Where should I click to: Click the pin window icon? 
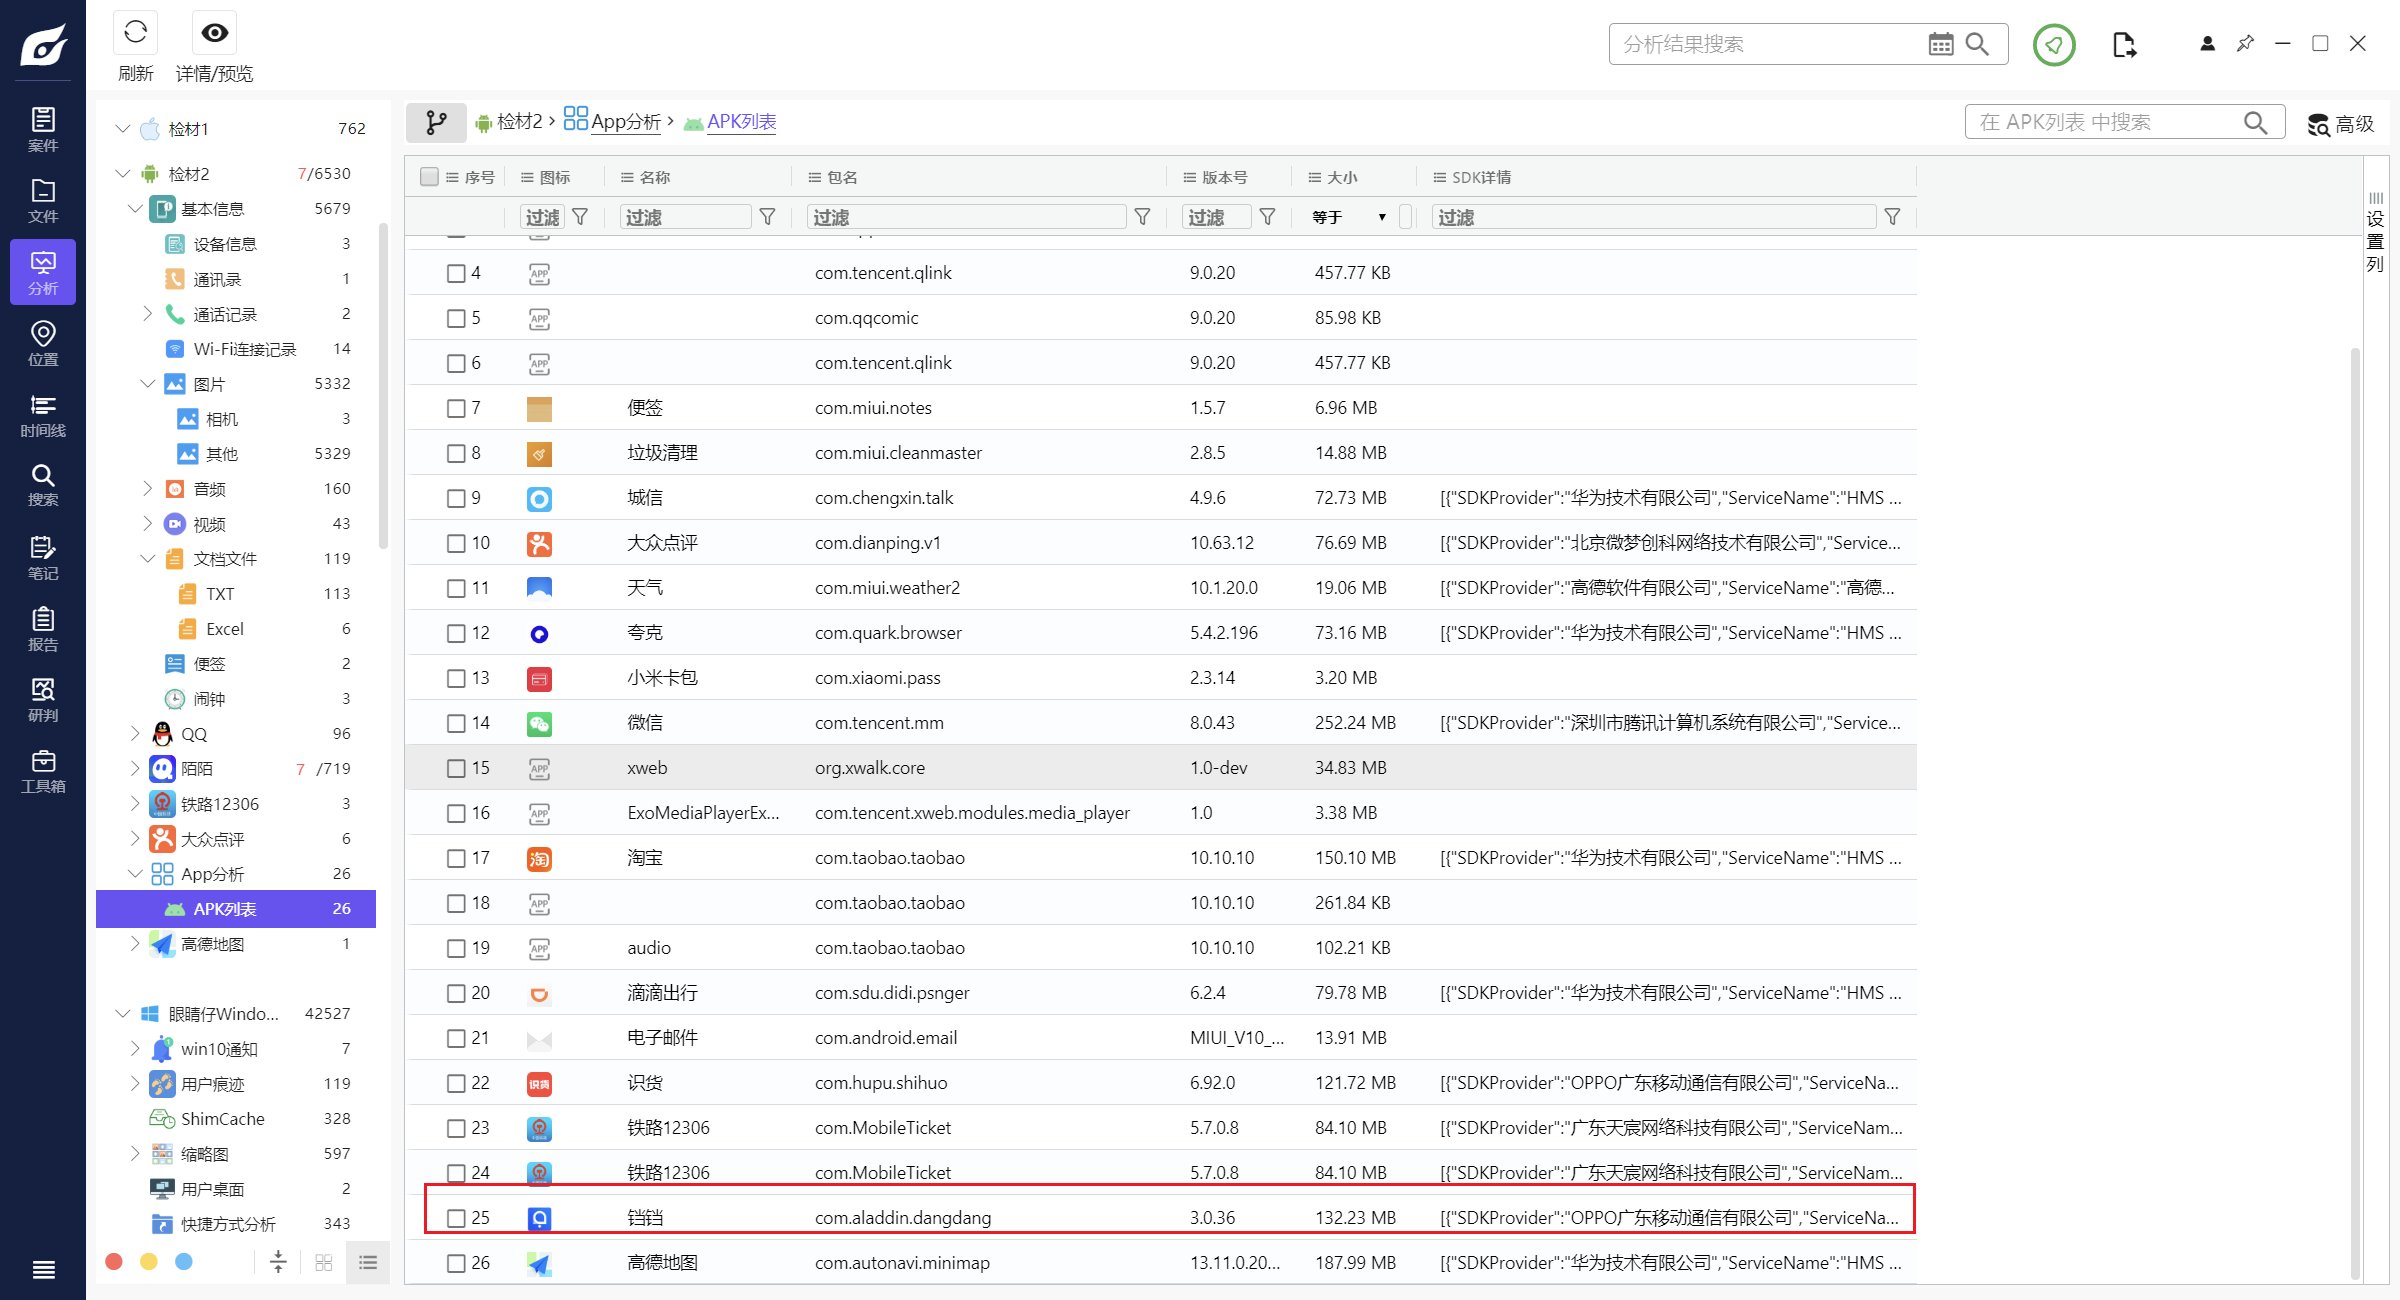point(2245,43)
